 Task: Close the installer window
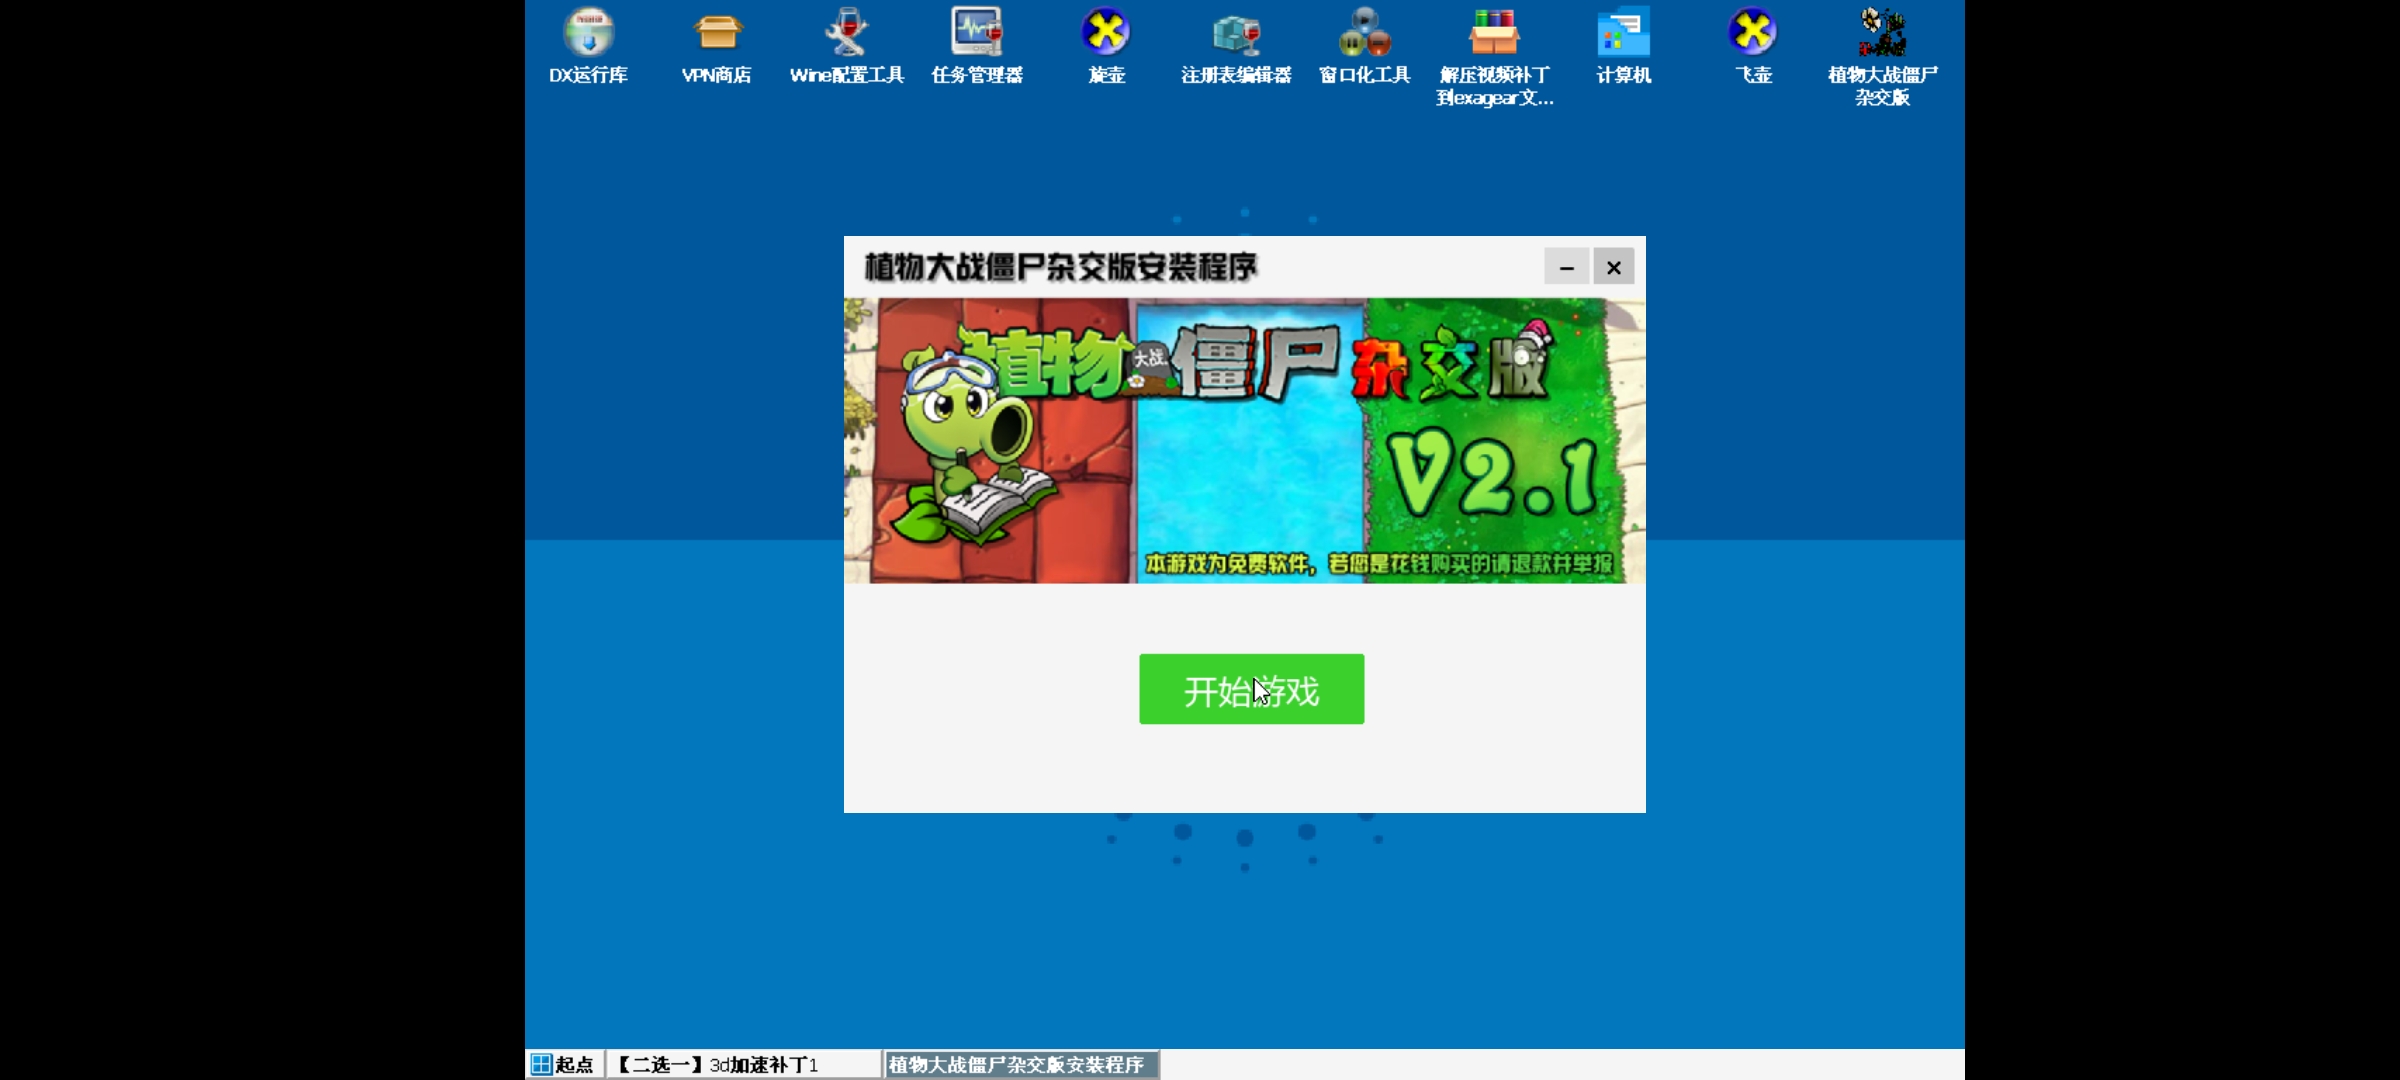(1613, 267)
